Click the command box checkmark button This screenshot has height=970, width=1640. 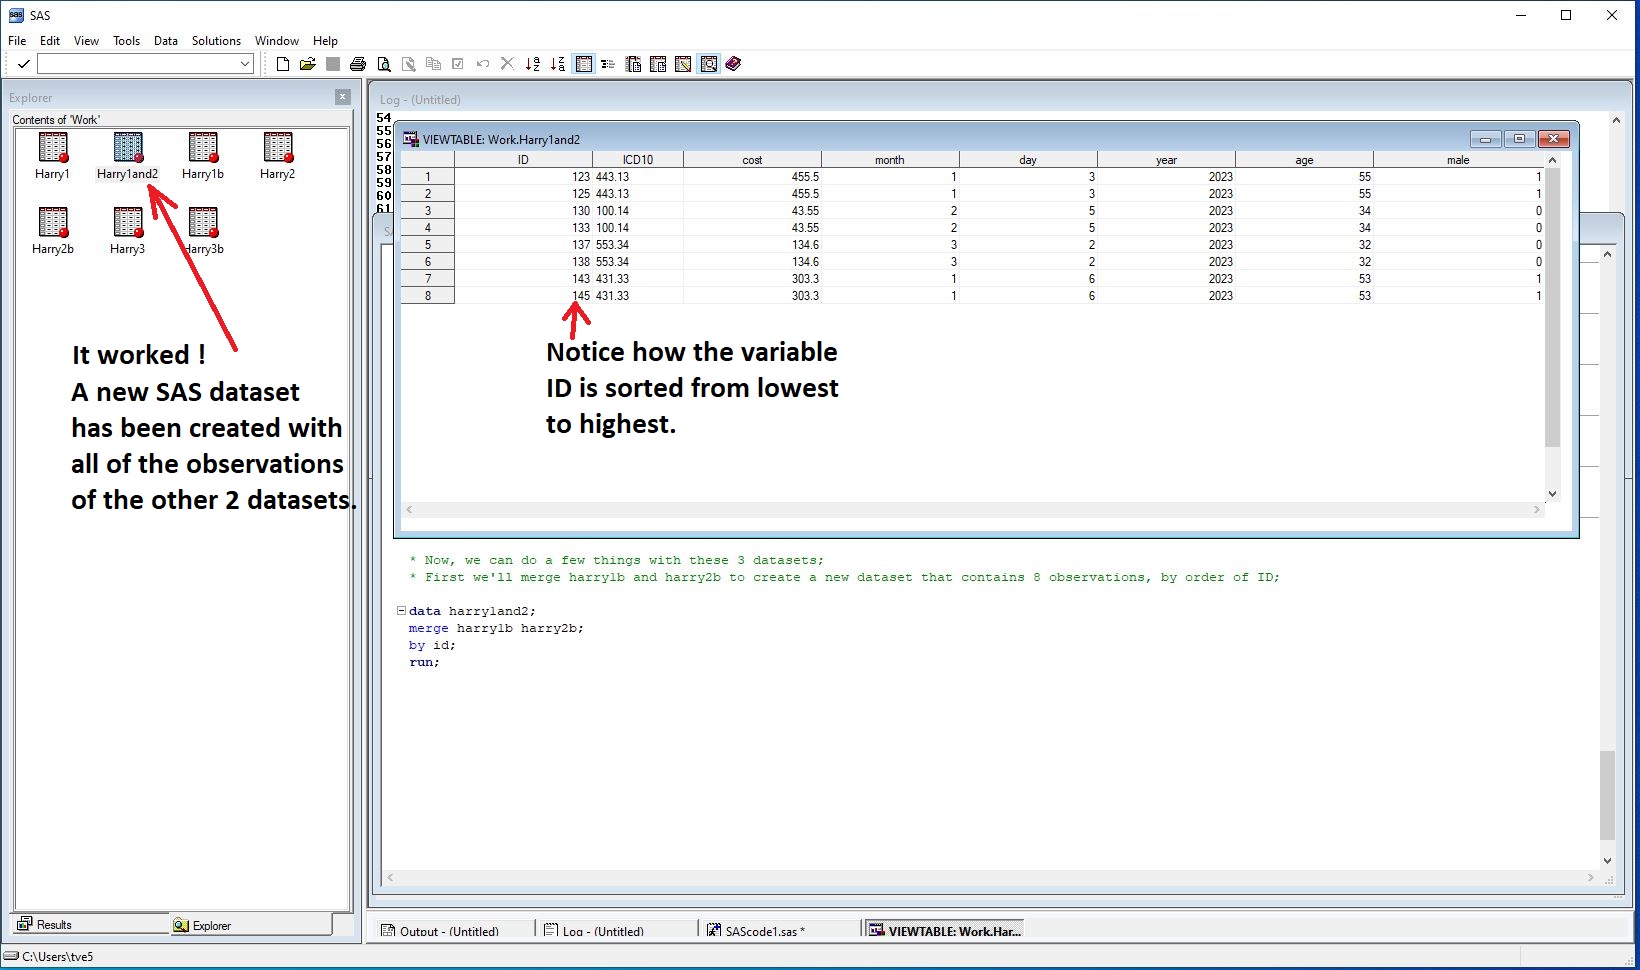(23, 64)
